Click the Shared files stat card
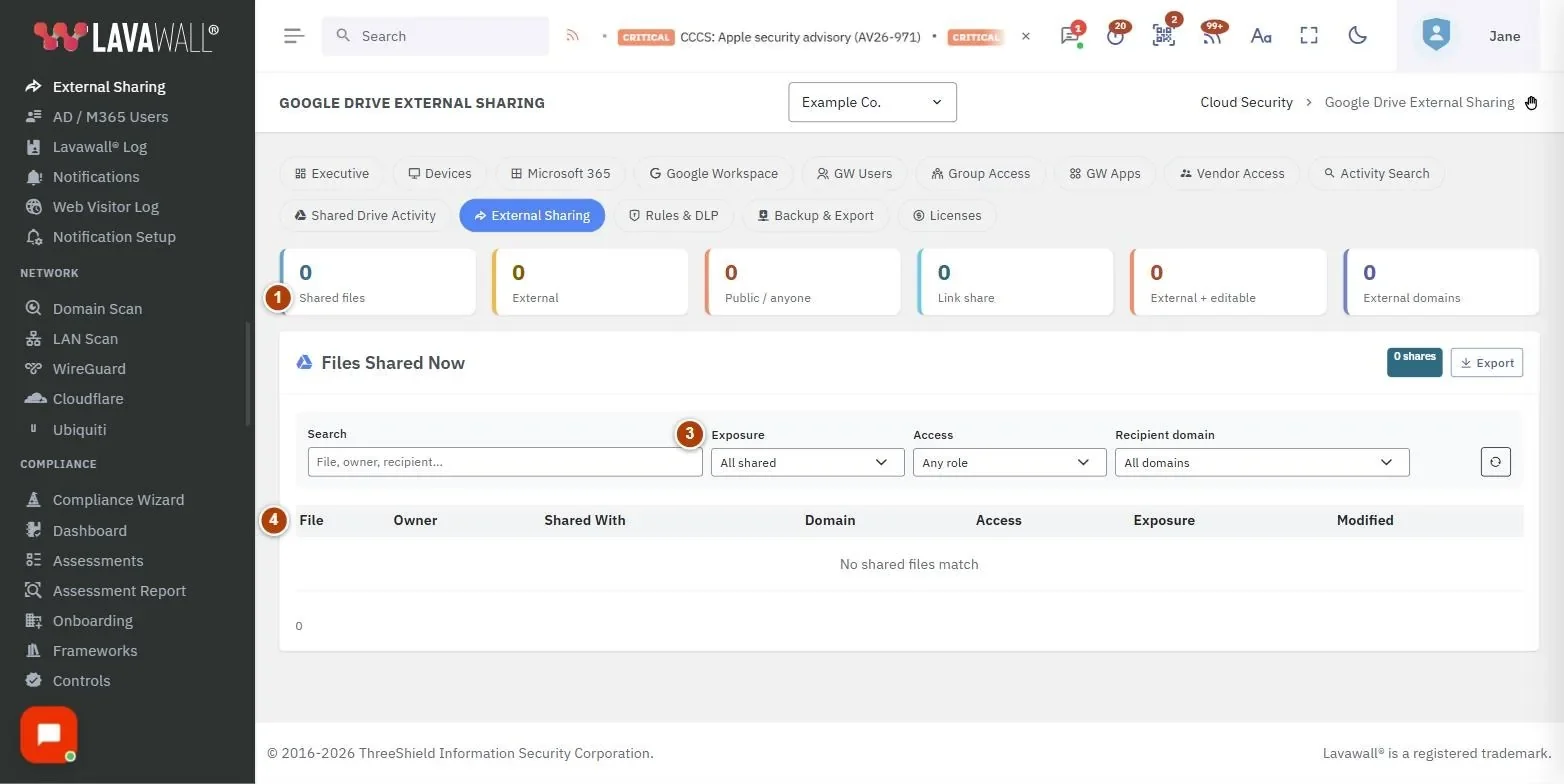The width and height of the screenshot is (1564, 784). (378, 282)
